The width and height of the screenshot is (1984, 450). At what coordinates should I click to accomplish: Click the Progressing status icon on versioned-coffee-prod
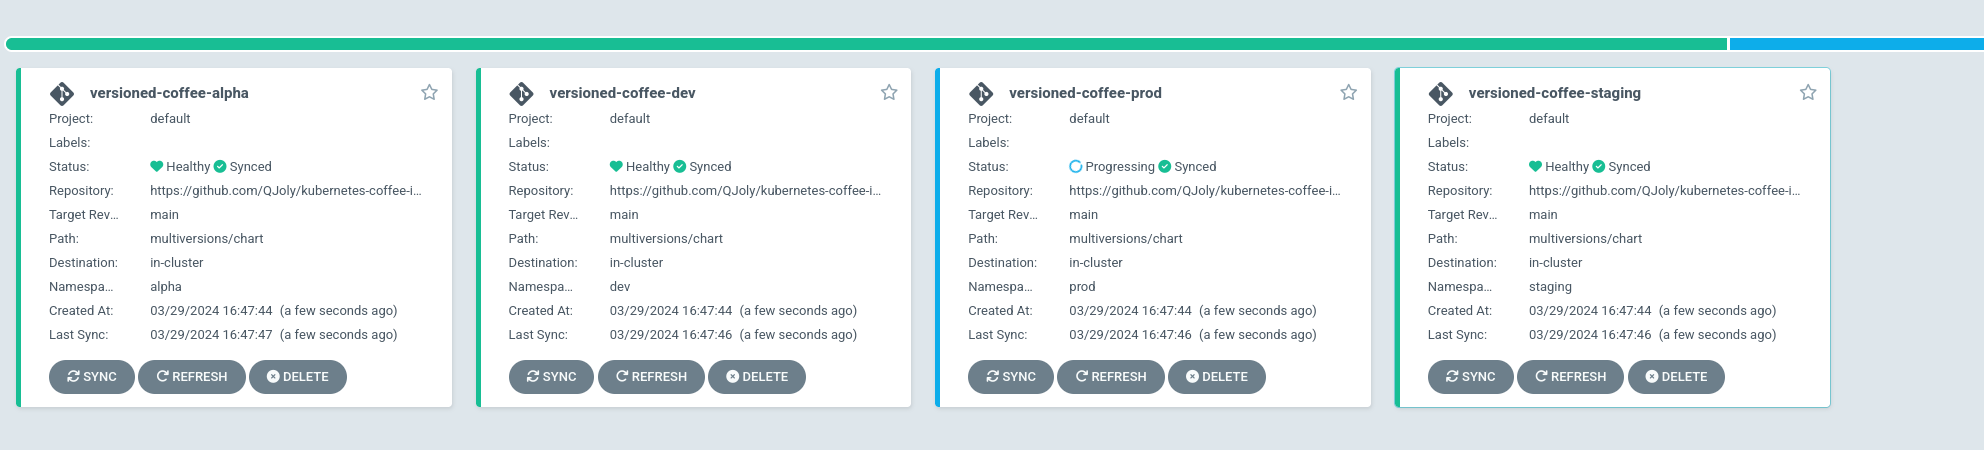click(x=1076, y=167)
